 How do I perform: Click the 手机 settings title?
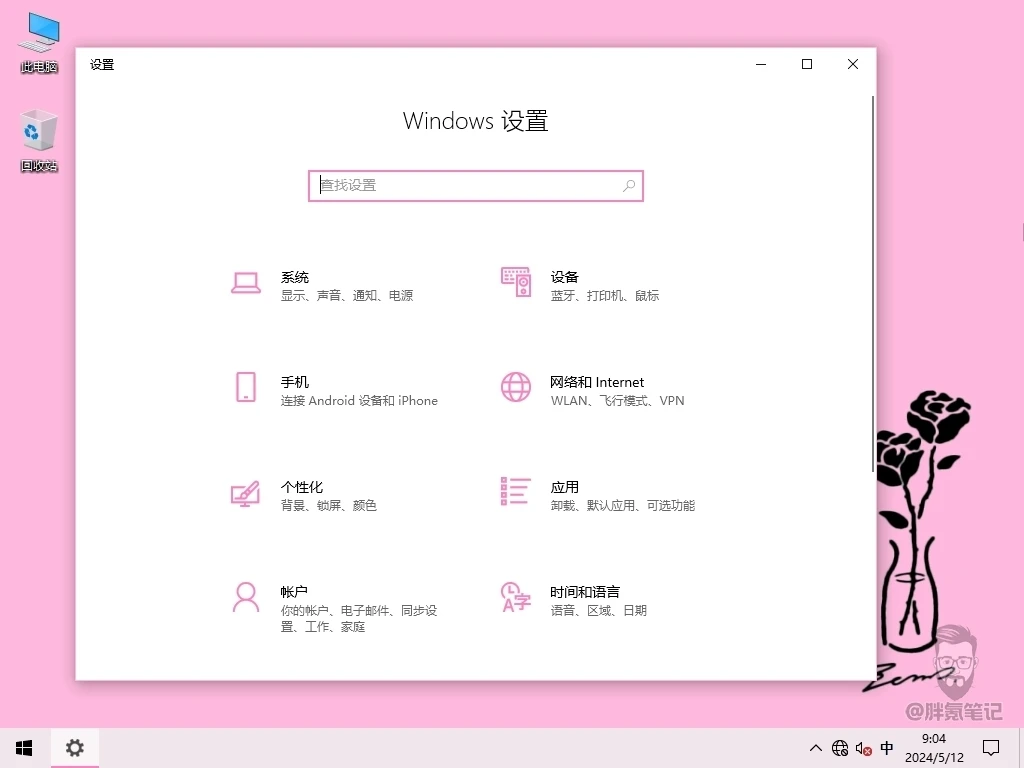(x=295, y=382)
